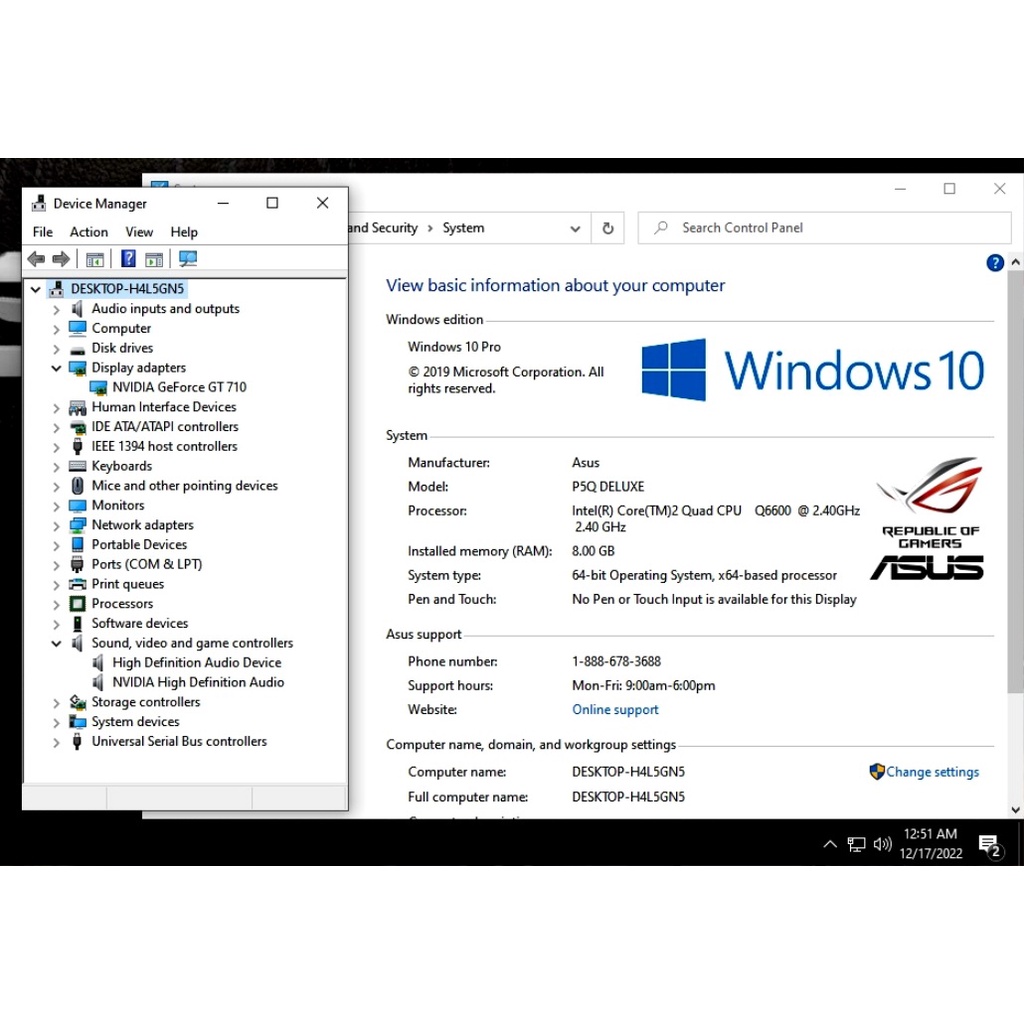The width and height of the screenshot is (1024, 1024).
Task: Click the Back arrow in Device Manager toolbar
Action: click(x=36, y=259)
